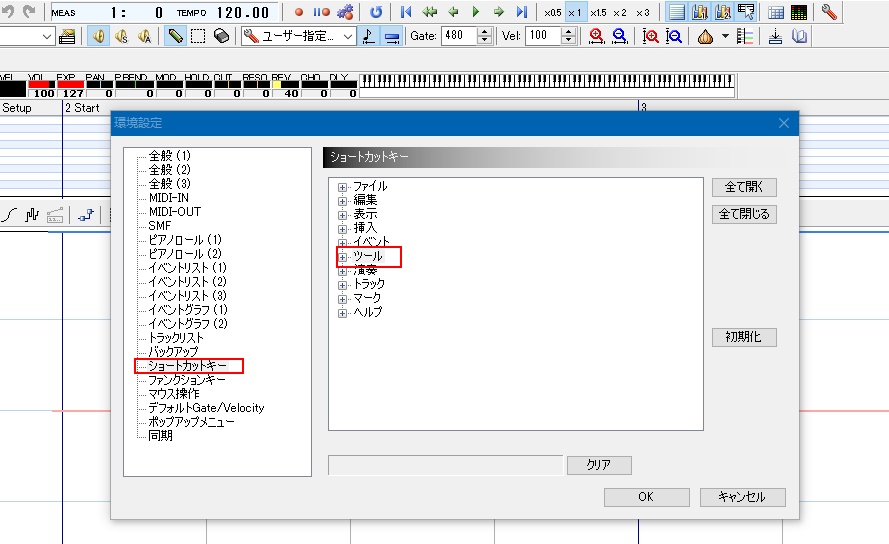This screenshot has height=544, width=889.
Task: Expand the 表示 shortcut category
Action: 342,215
